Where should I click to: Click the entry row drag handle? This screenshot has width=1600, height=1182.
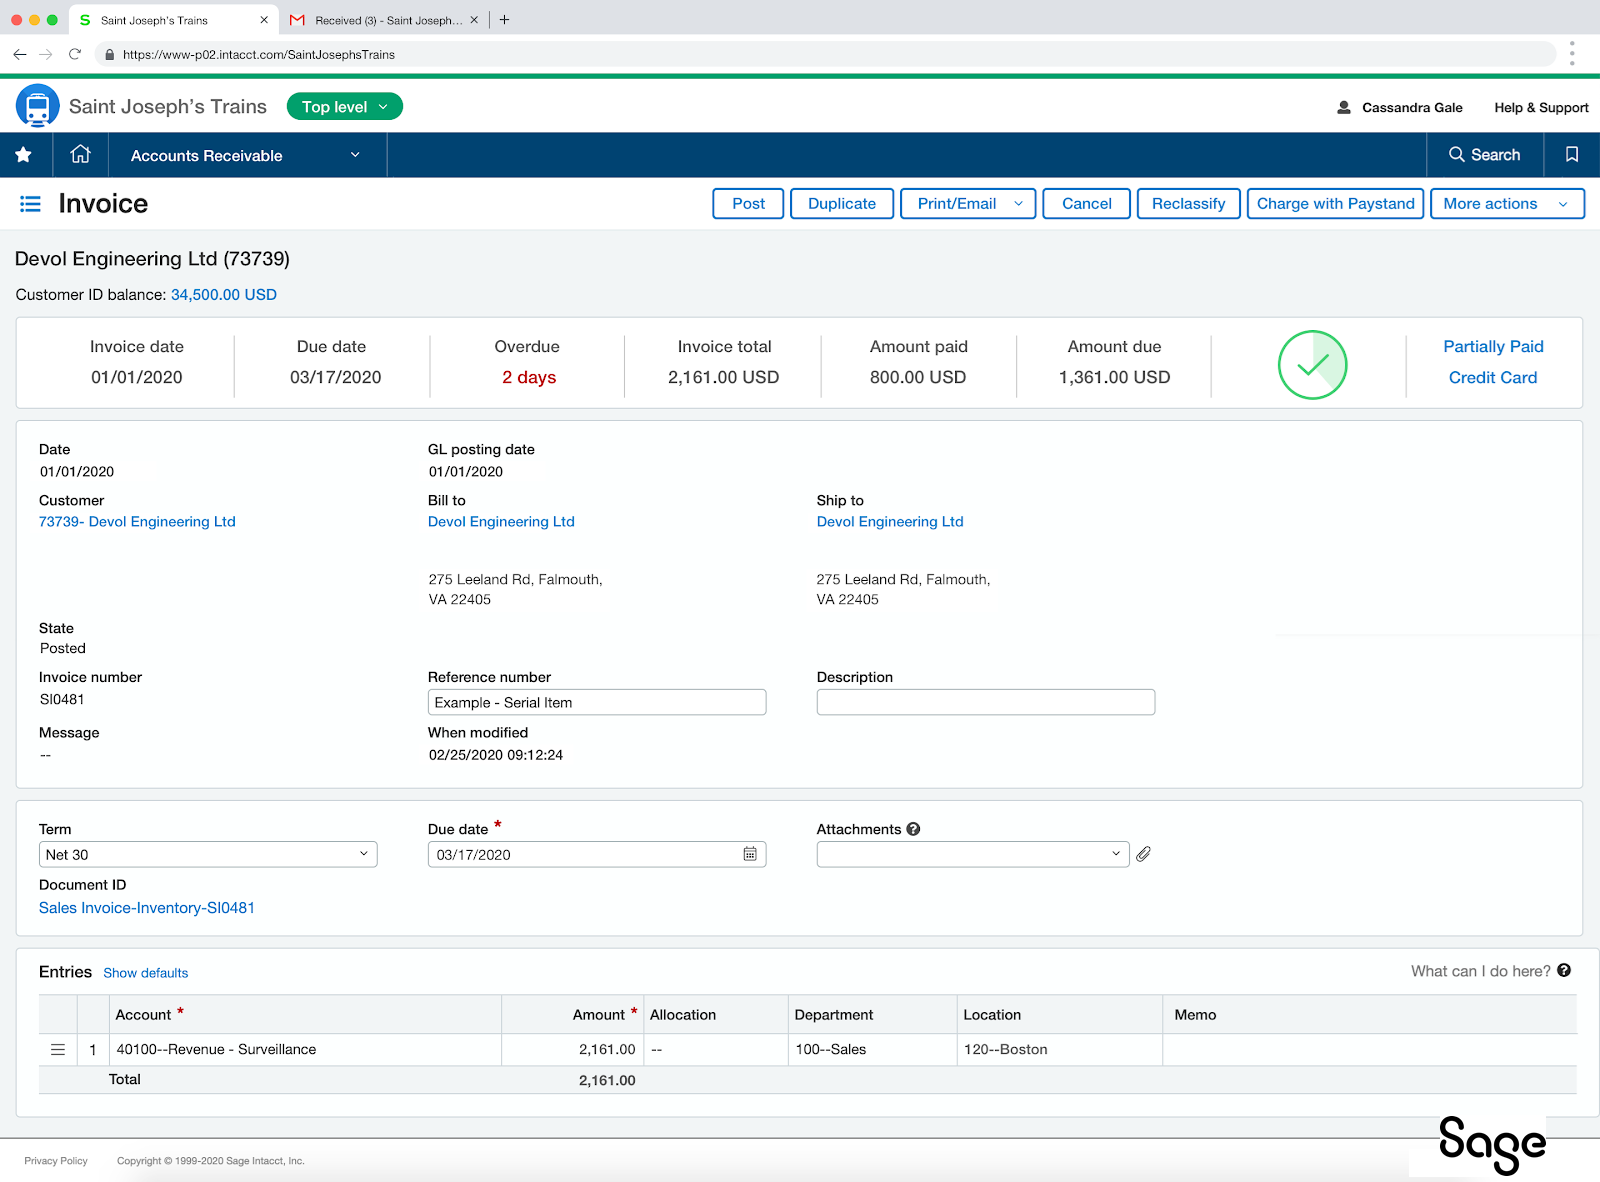(58, 1050)
